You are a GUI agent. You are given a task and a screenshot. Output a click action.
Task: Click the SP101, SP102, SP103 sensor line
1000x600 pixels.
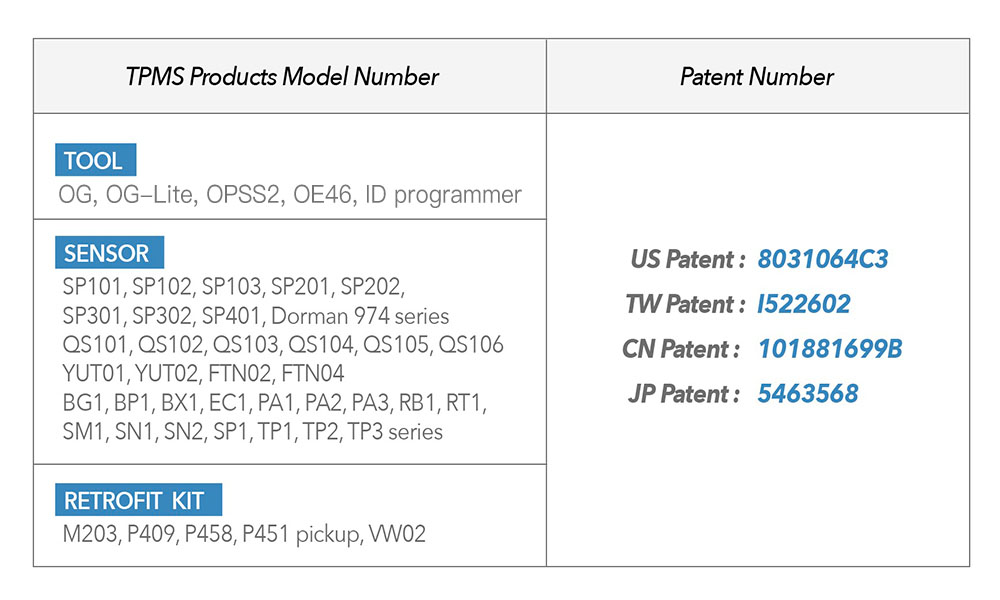pos(232,288)
